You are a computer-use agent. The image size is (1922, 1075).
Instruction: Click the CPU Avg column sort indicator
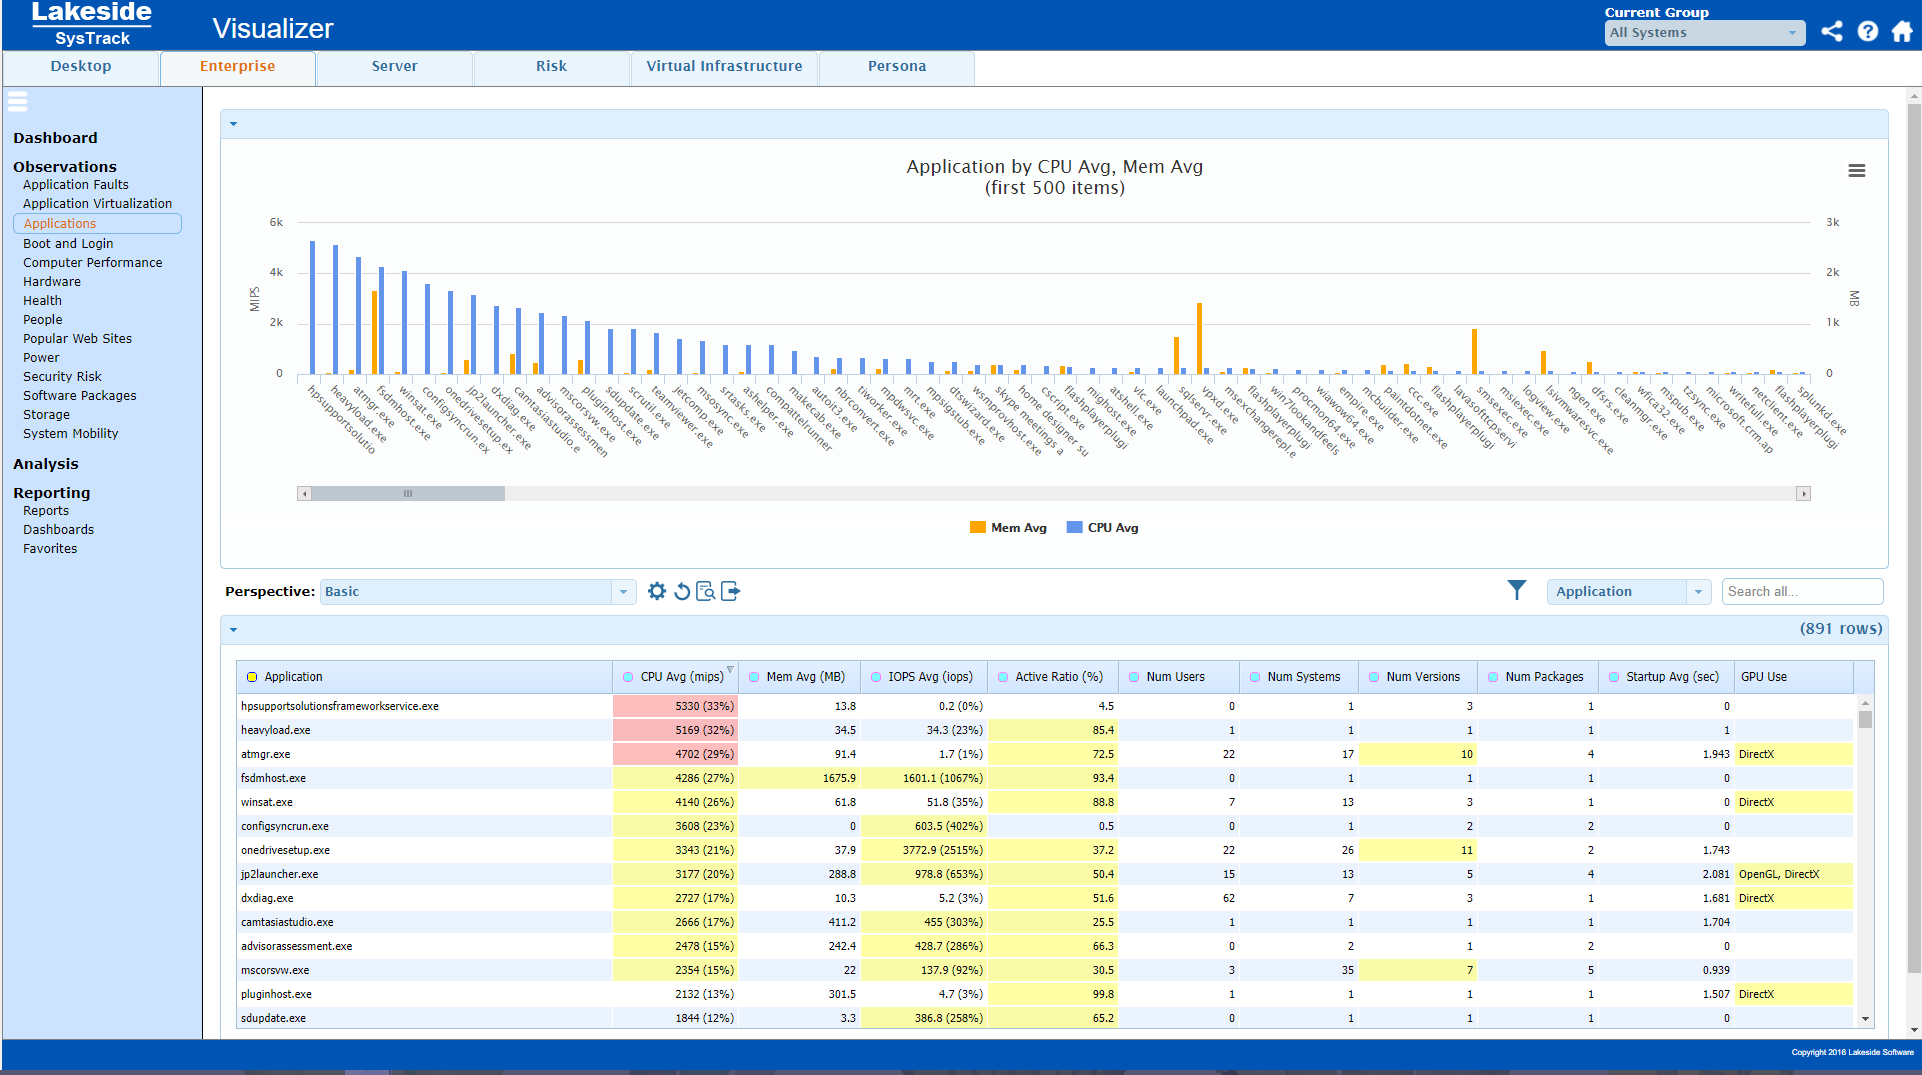tap(730, 669)
